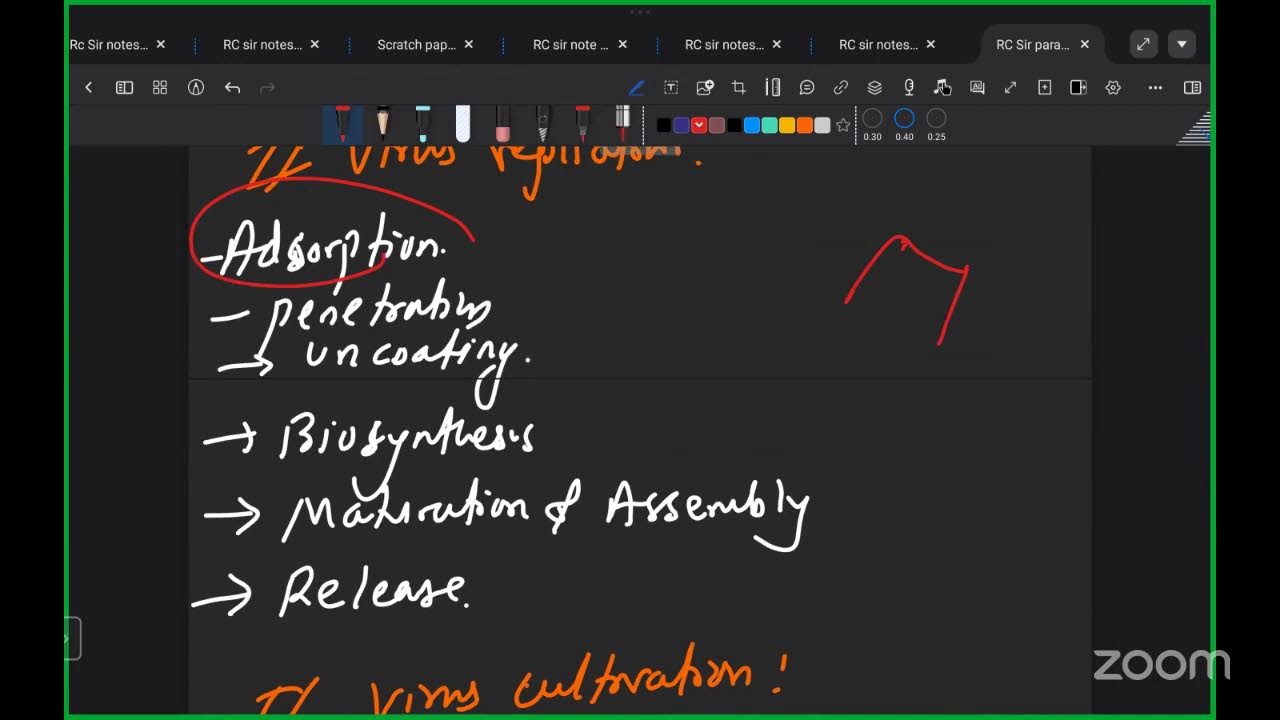Select the white highlighter tool

[x=463, y=124]
